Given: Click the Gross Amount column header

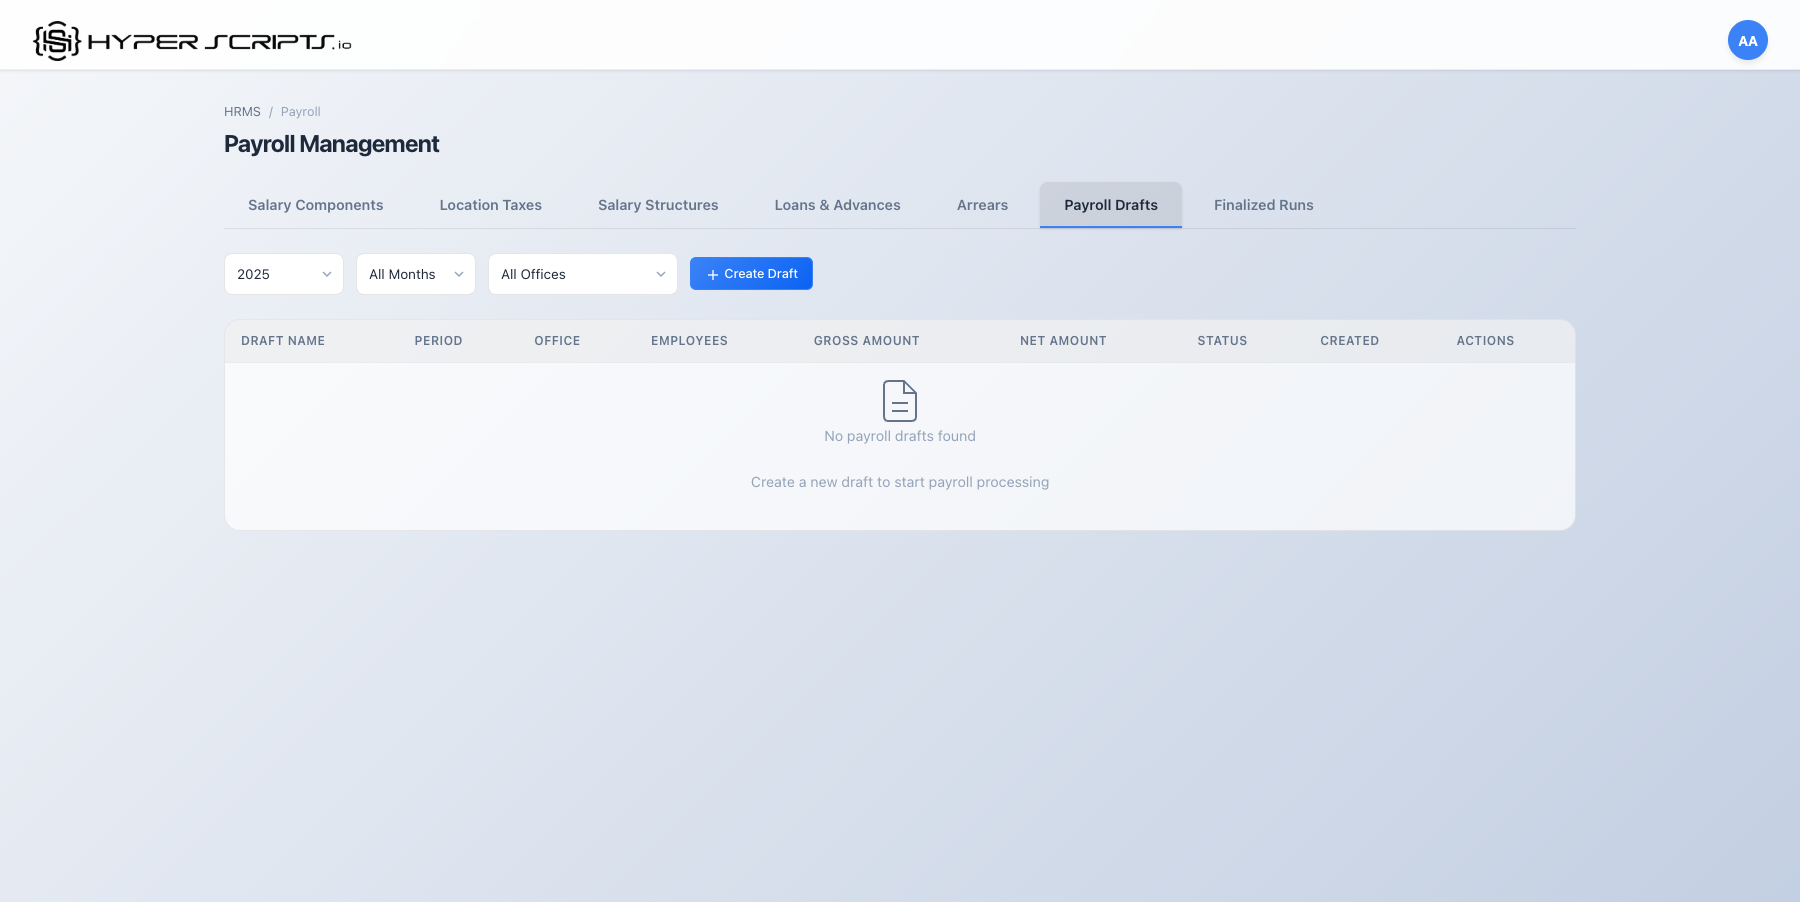Looking at the screenshot, I should pyautogui.click(x=866, y=341).
